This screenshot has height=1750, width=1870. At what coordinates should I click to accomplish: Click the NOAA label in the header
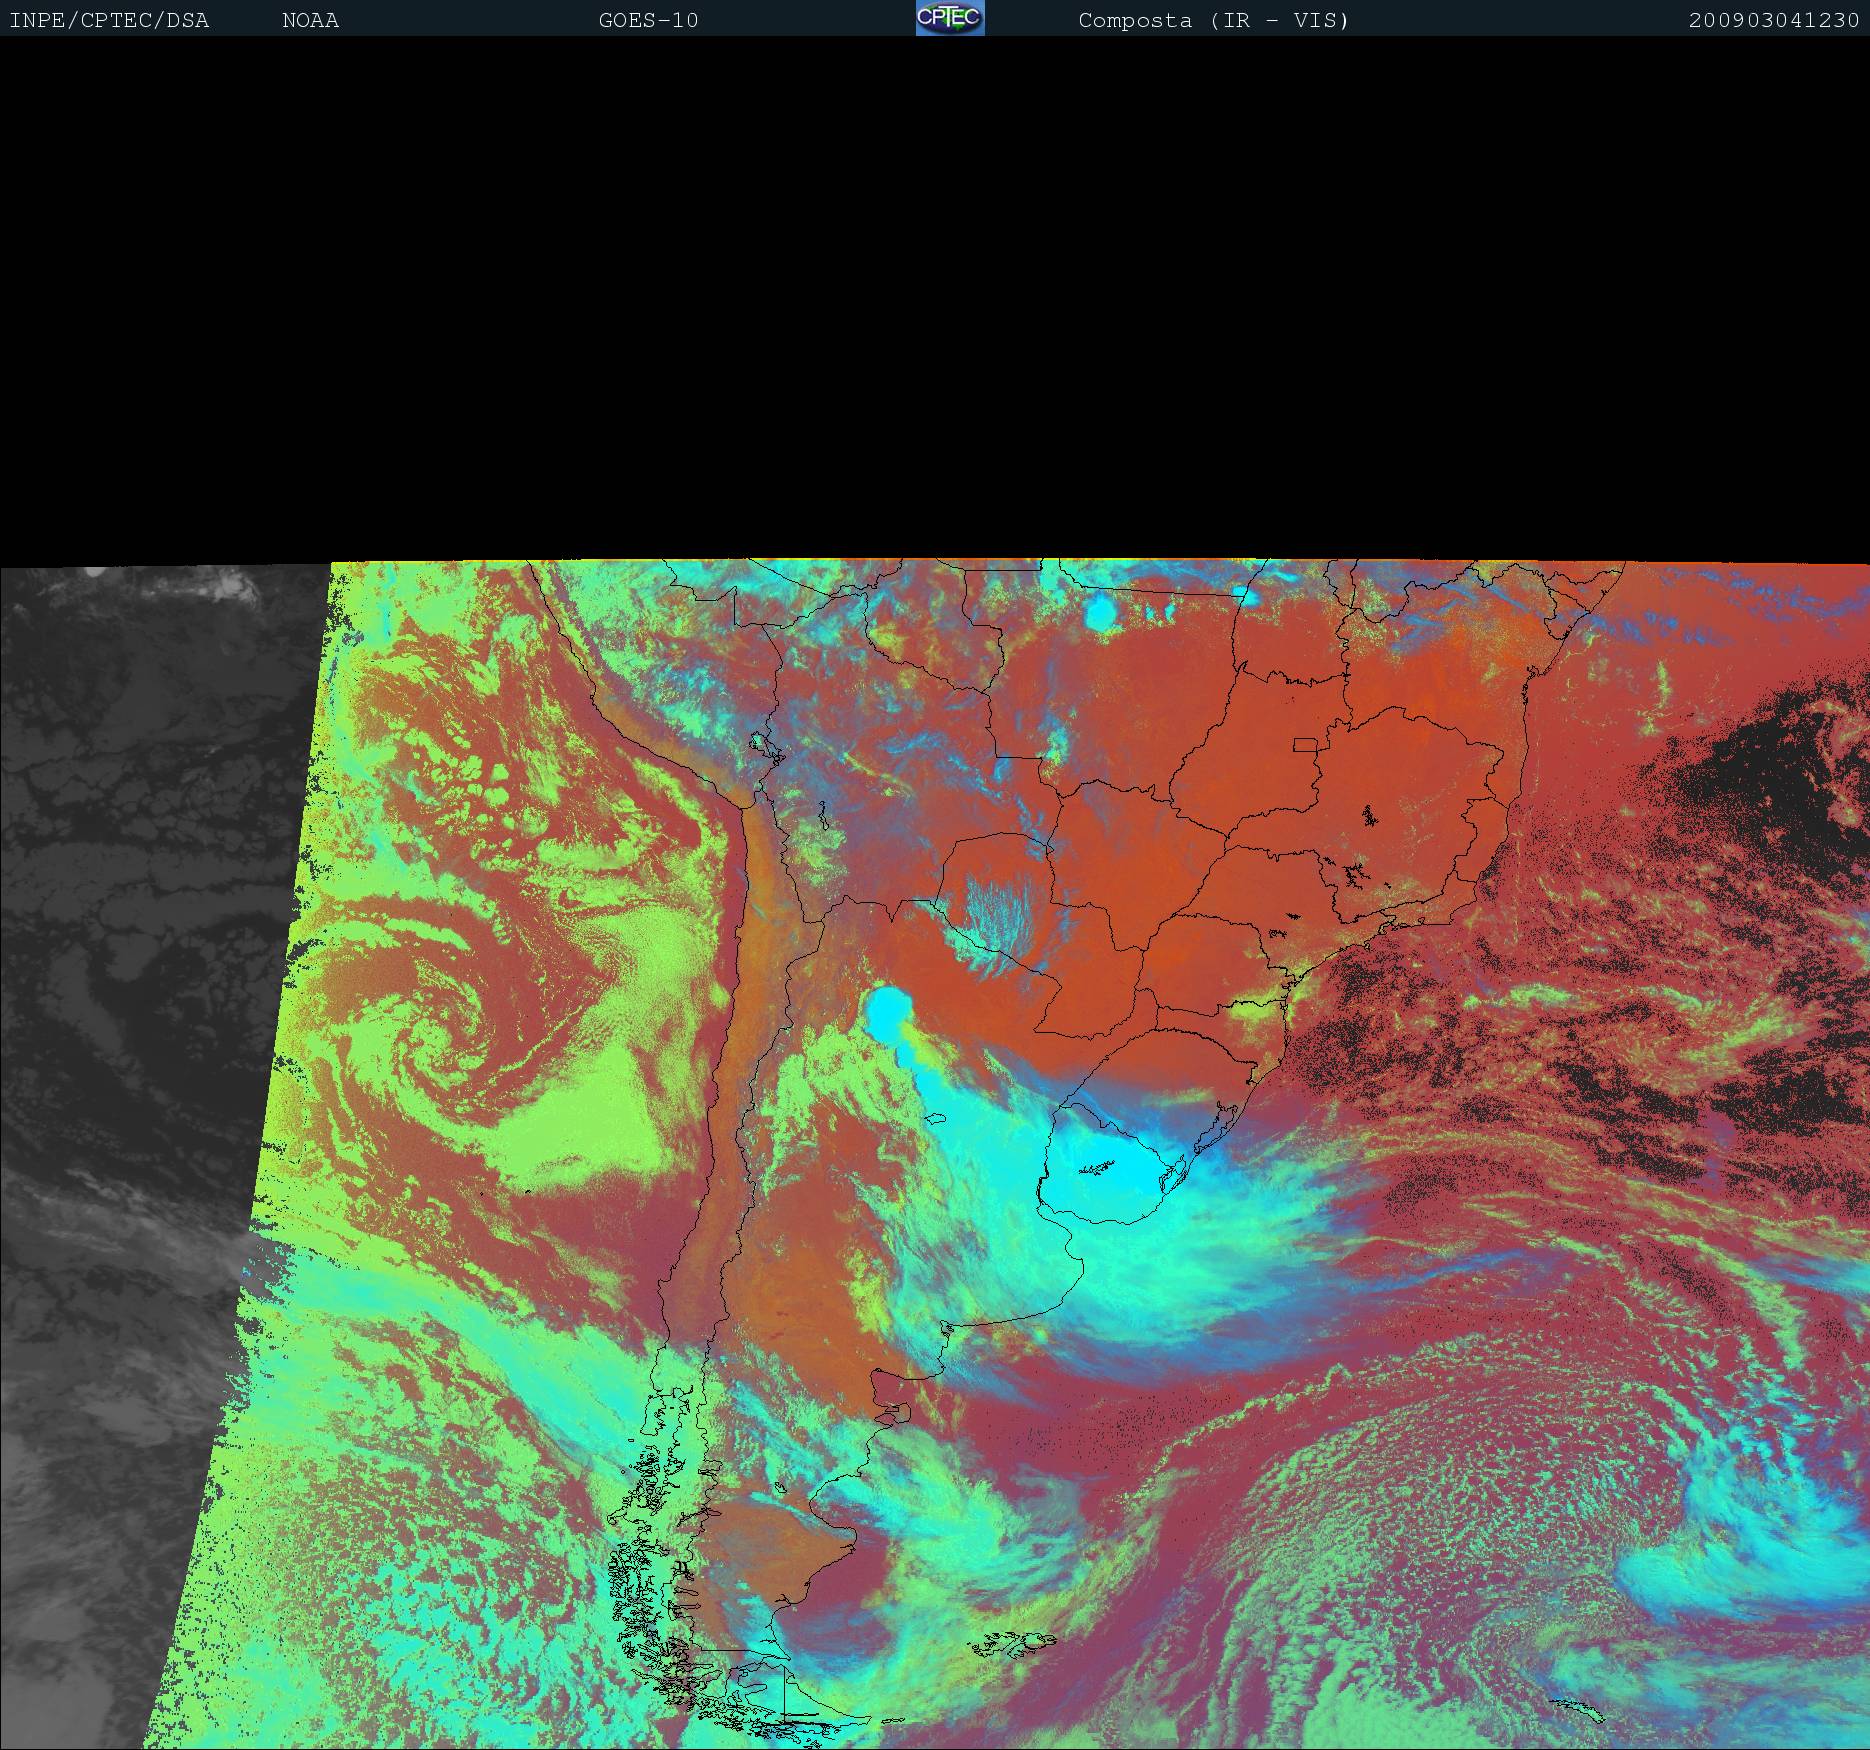point(310,21)
